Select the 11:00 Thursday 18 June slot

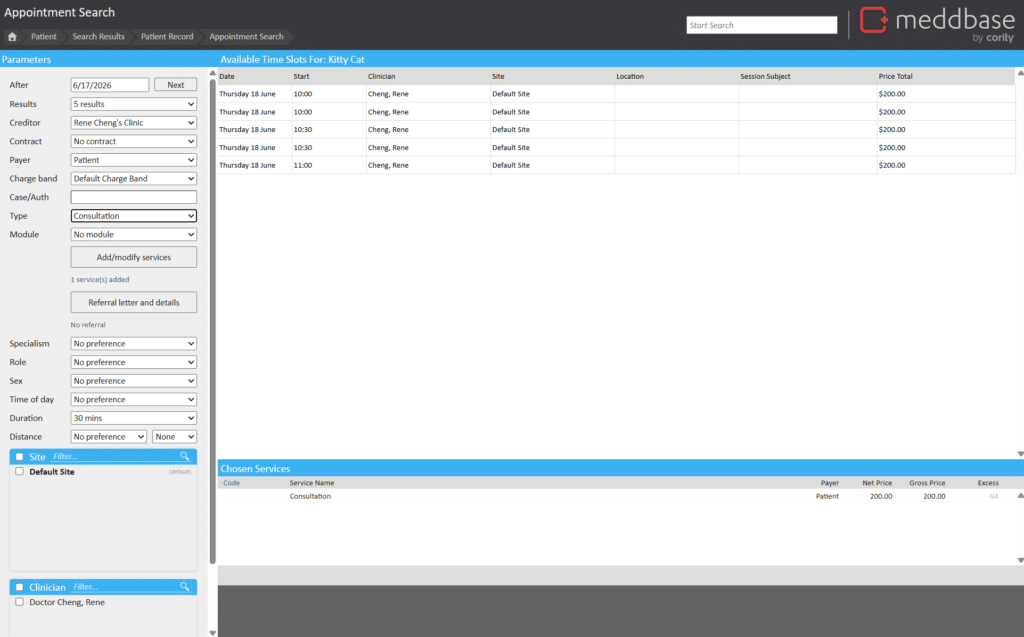616,165
